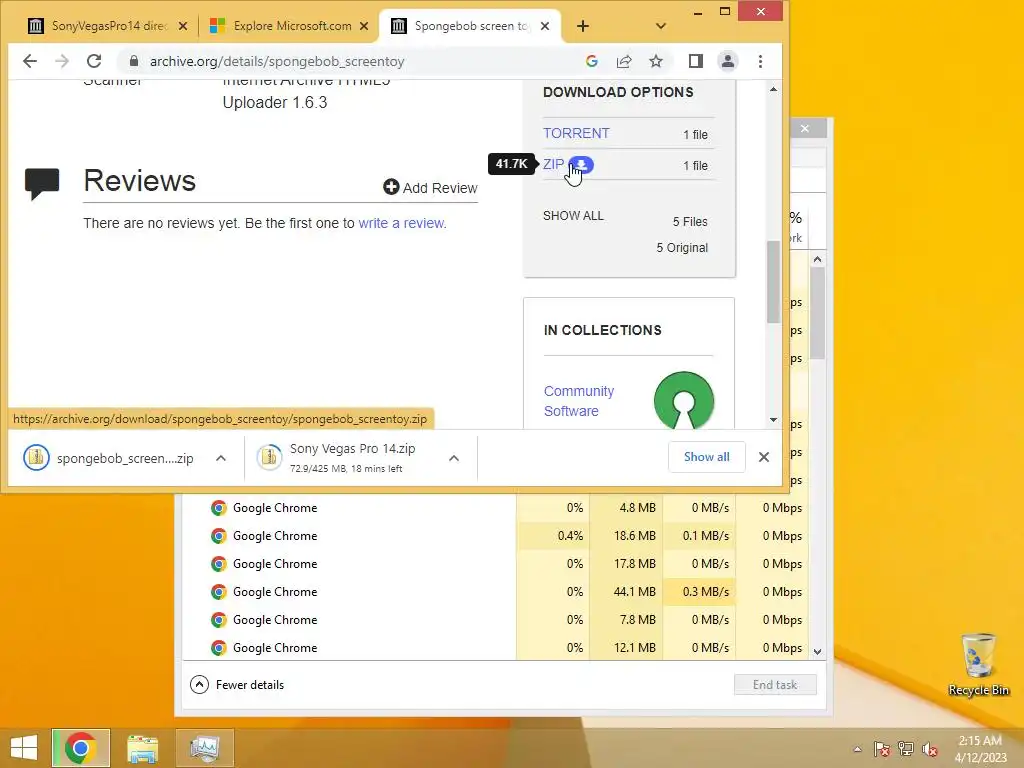Share this page icon

pyautogui.click(x=624, y=61)
